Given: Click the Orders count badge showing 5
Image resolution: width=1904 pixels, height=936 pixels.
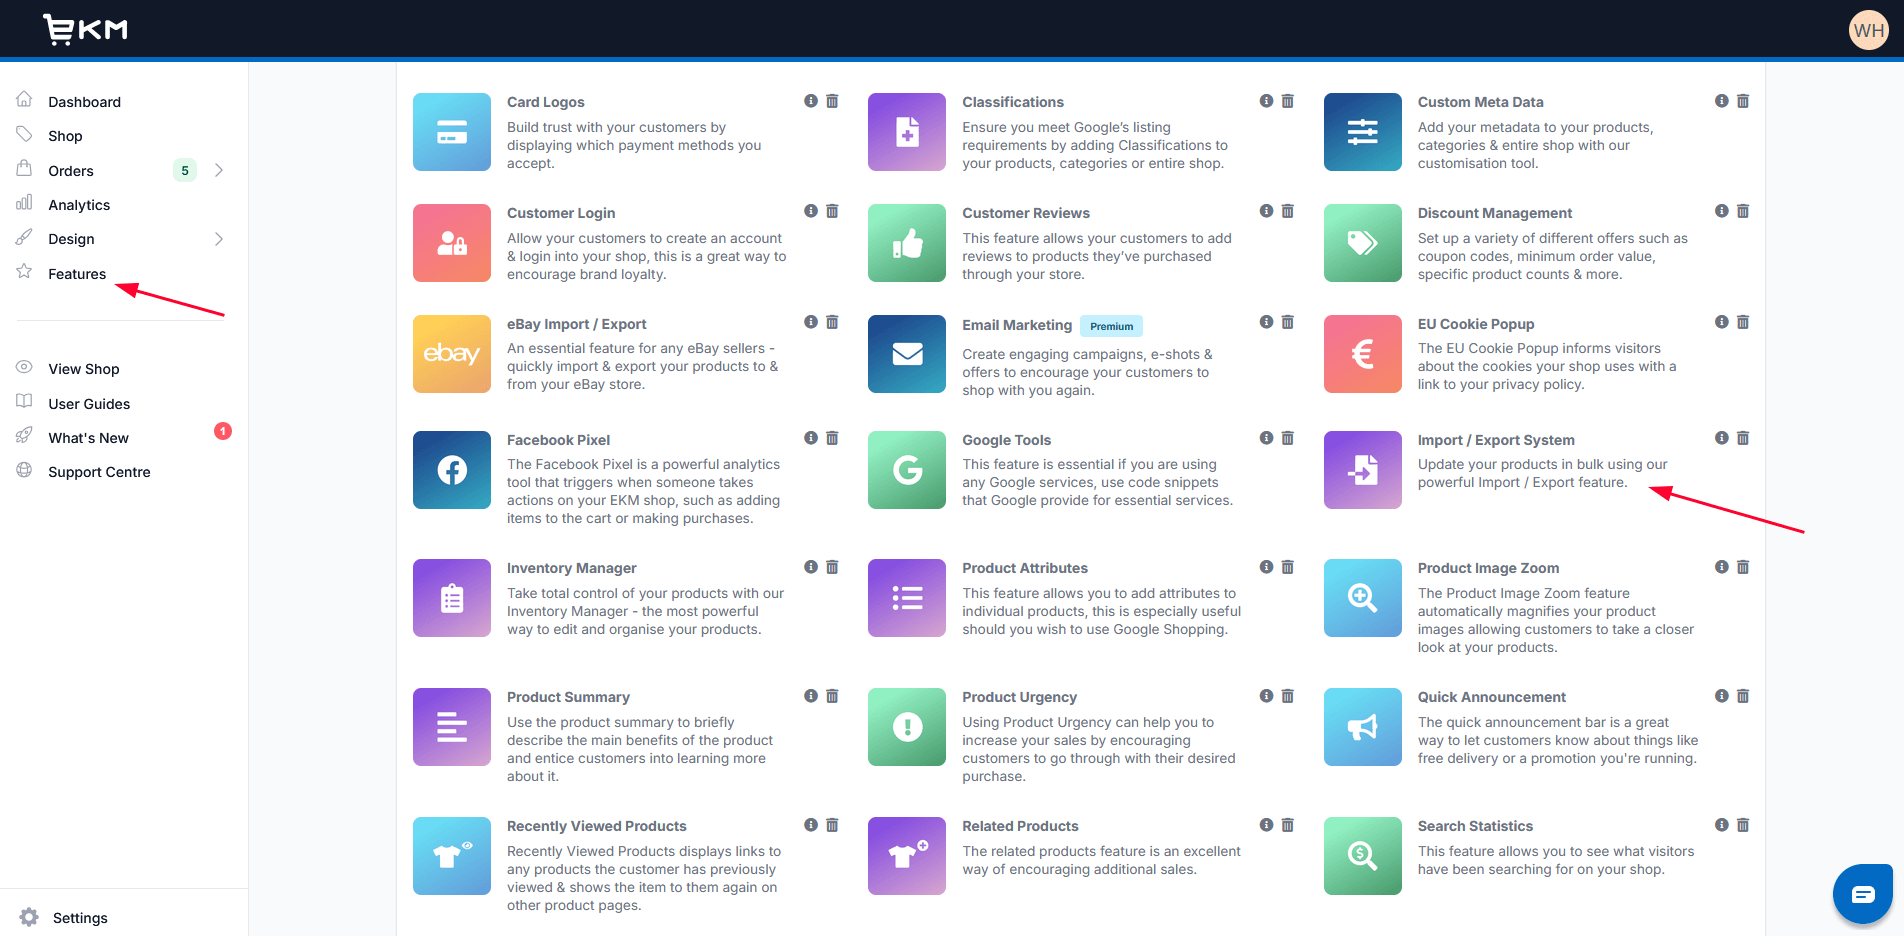Looking at the screenshot, I should (x=185, y=170).
